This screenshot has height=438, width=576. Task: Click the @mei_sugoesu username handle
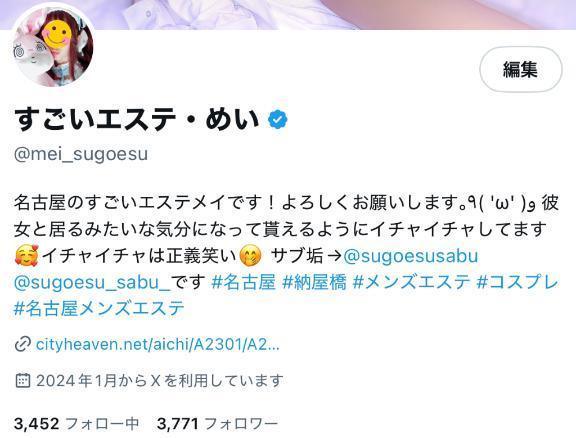click(81, 154)
